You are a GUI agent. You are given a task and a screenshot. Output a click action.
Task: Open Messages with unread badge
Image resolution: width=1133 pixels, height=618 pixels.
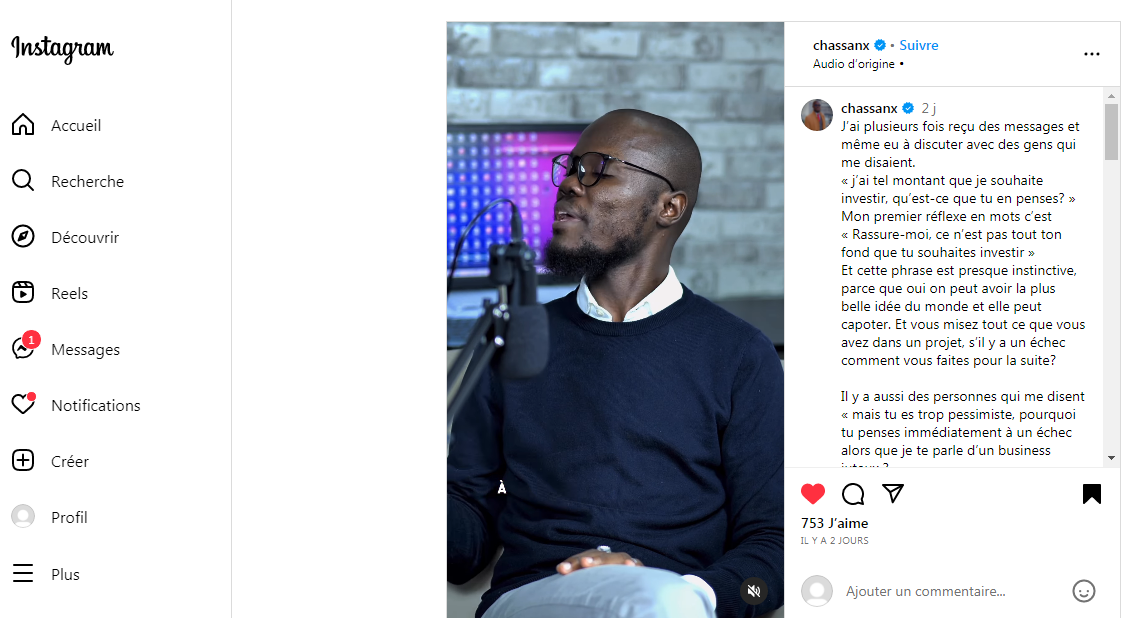pos(25,347)
